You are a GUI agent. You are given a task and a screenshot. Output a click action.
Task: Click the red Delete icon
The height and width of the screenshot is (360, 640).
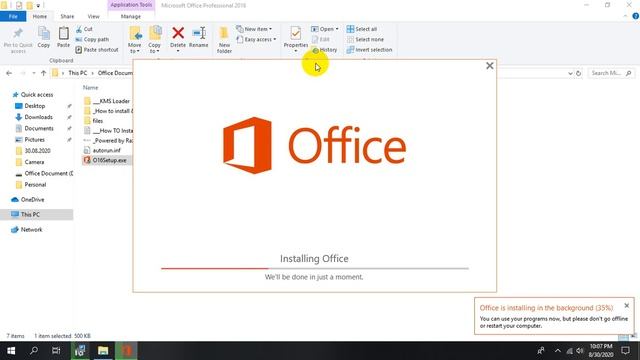pyautogui.click(x=178, y=33)
